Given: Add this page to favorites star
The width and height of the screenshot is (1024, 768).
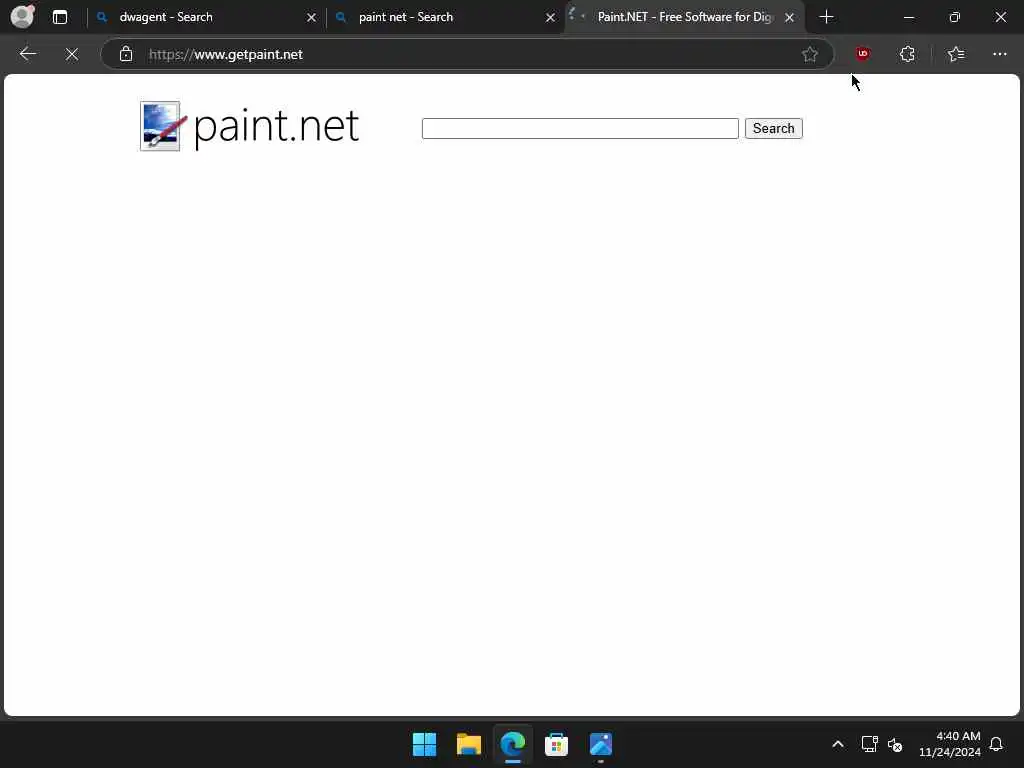Looking at the screenshot, I should click(x=810, y=54).
